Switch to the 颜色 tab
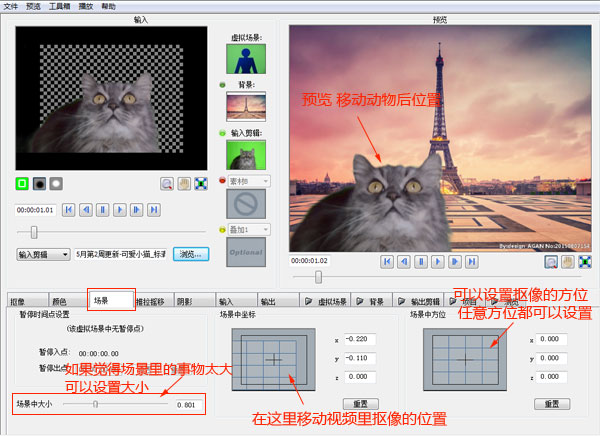Screen dimensions: 600x436 click(x=68, y=301)
